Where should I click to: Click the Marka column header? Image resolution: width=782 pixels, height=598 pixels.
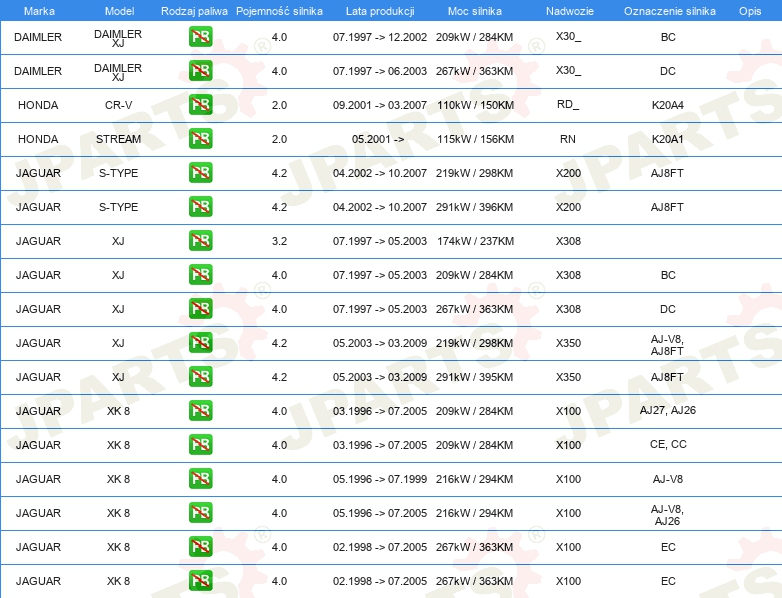[39, 11]
